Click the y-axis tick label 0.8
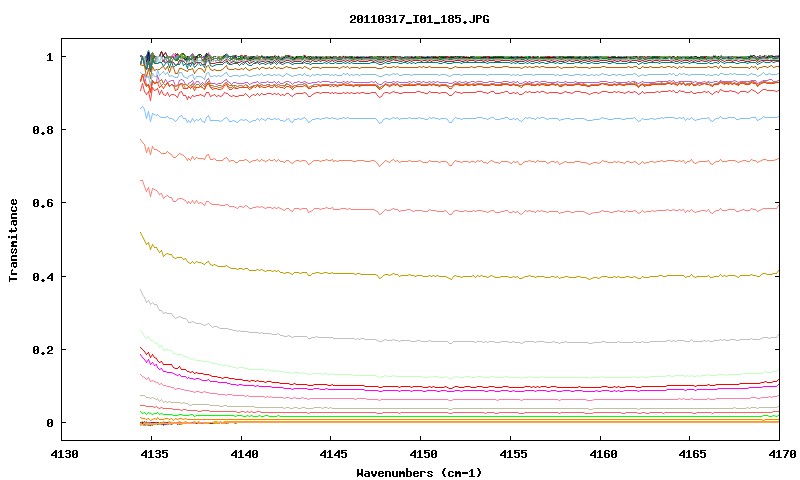 (x=42, y=130)
